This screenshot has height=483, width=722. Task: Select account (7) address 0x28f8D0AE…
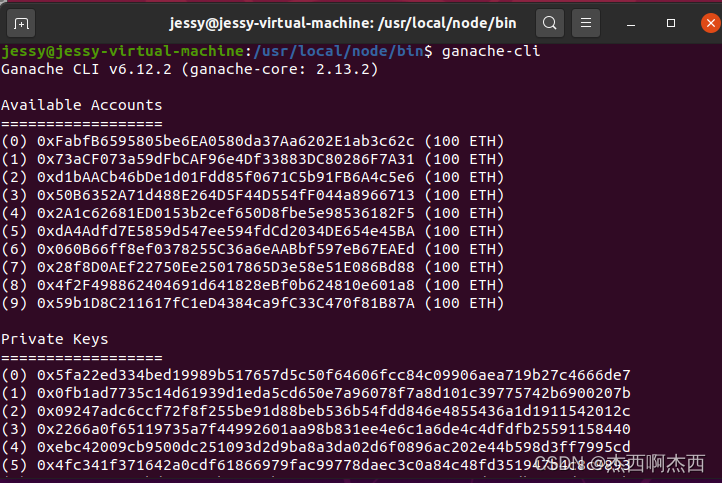click(226, 267)
